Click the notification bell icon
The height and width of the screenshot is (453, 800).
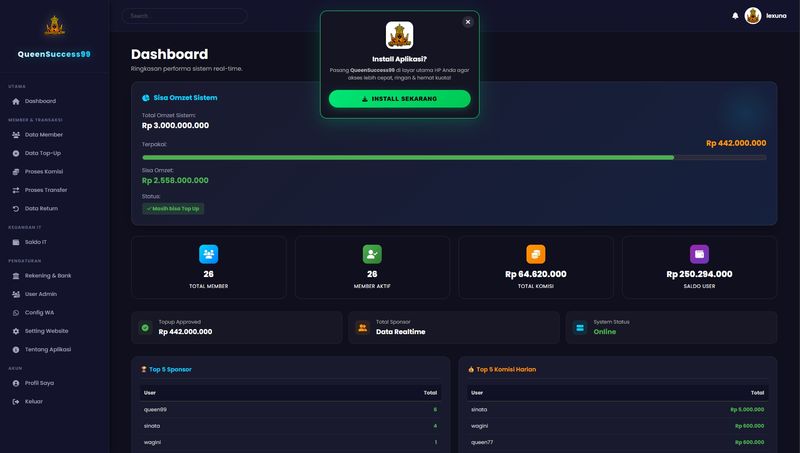pos(735,16)
